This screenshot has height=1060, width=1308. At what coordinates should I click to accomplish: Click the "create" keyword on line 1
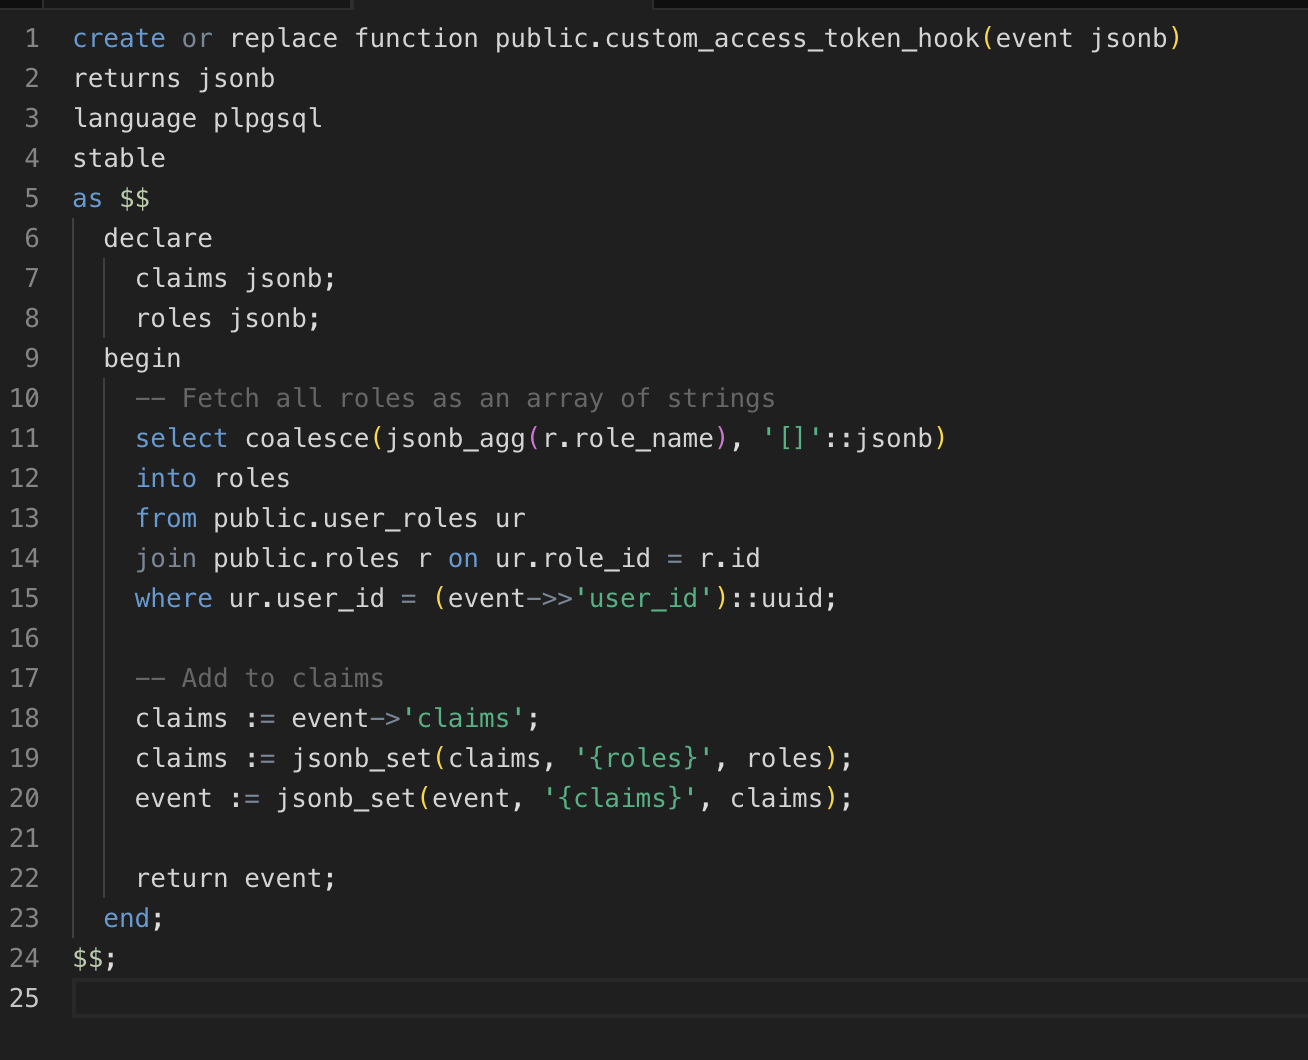pos(119,39)
